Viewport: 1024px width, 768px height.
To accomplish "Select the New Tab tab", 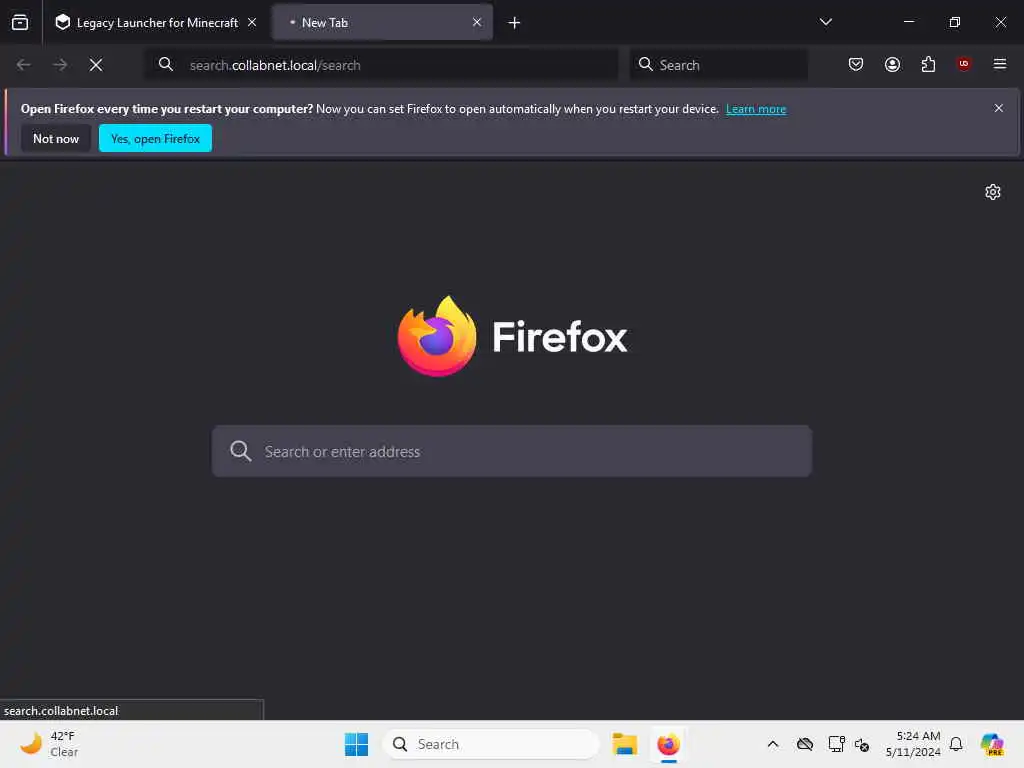I will (x=382, y=22).
